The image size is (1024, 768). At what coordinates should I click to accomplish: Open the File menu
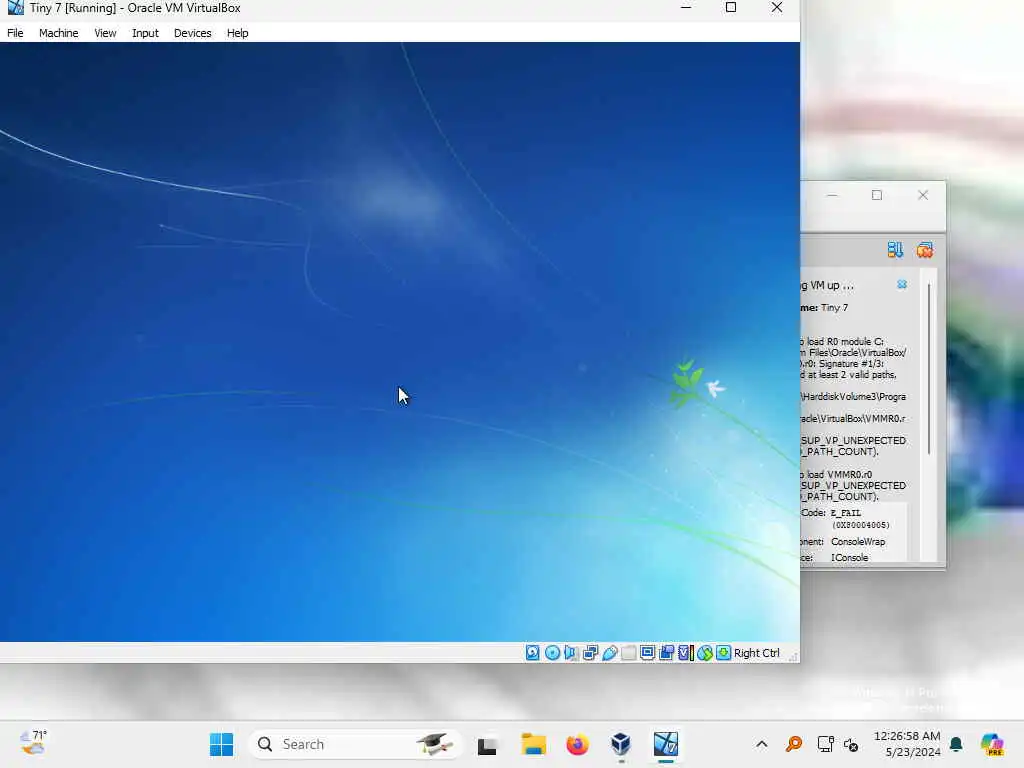click(x=15, y=33)
